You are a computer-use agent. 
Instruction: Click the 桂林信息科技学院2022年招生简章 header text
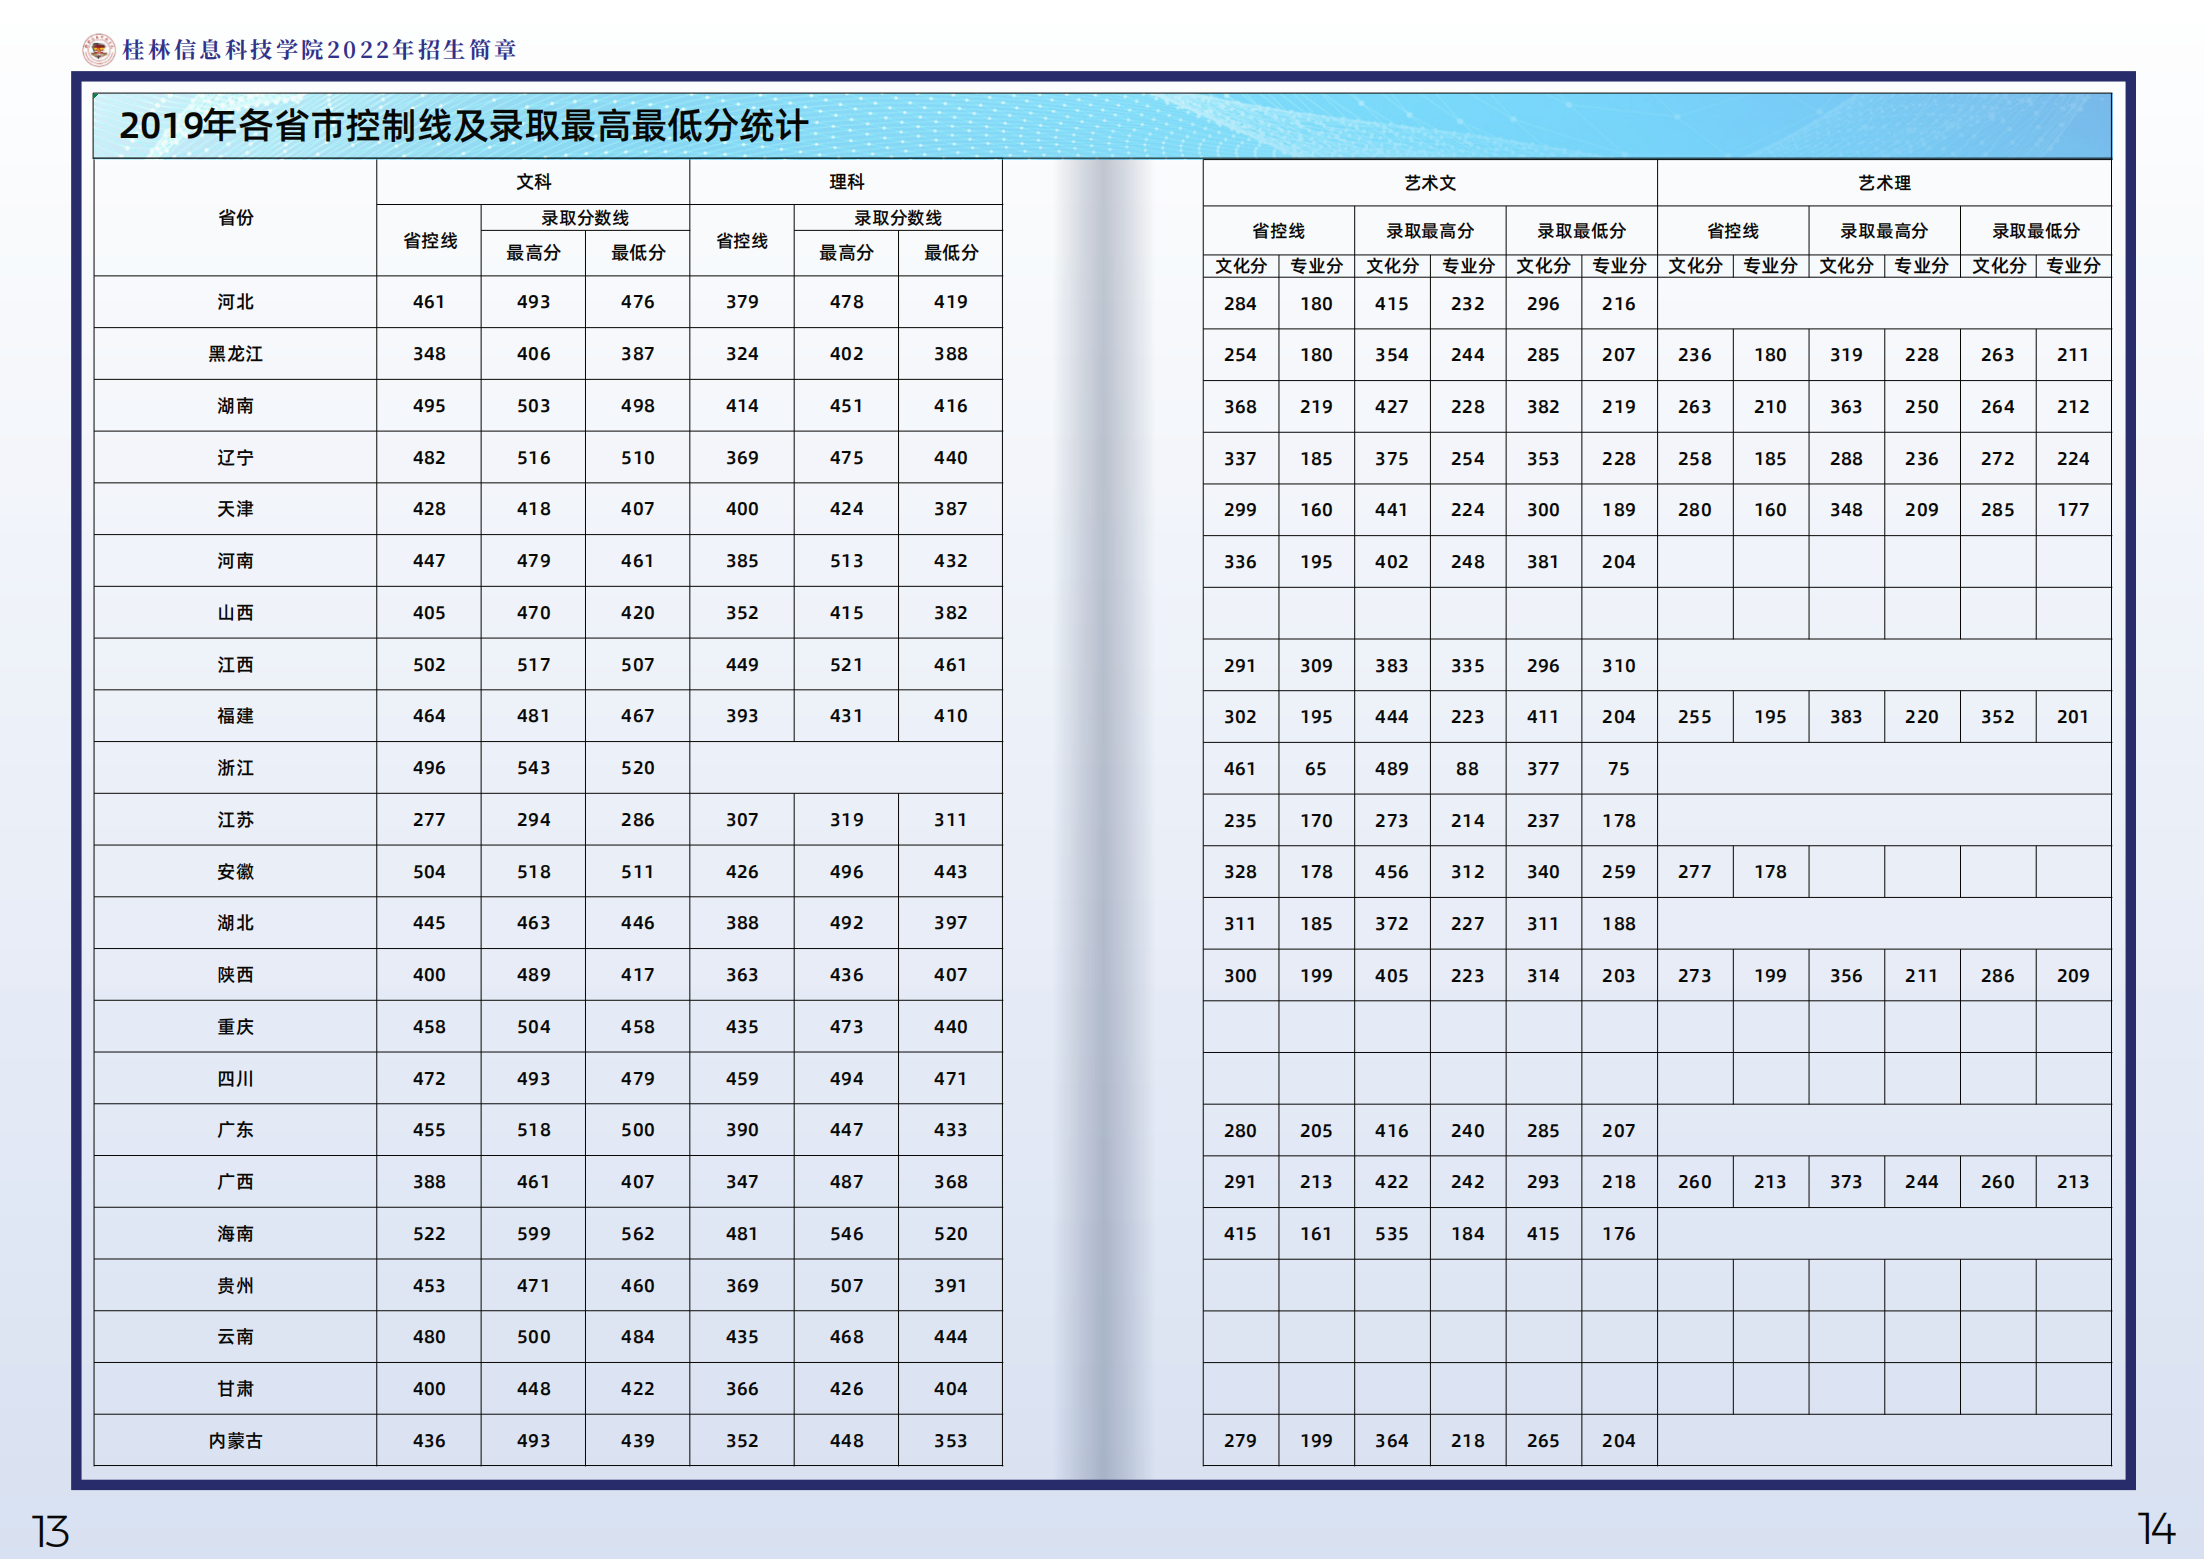pyautogui.click(x=319, y=50)
